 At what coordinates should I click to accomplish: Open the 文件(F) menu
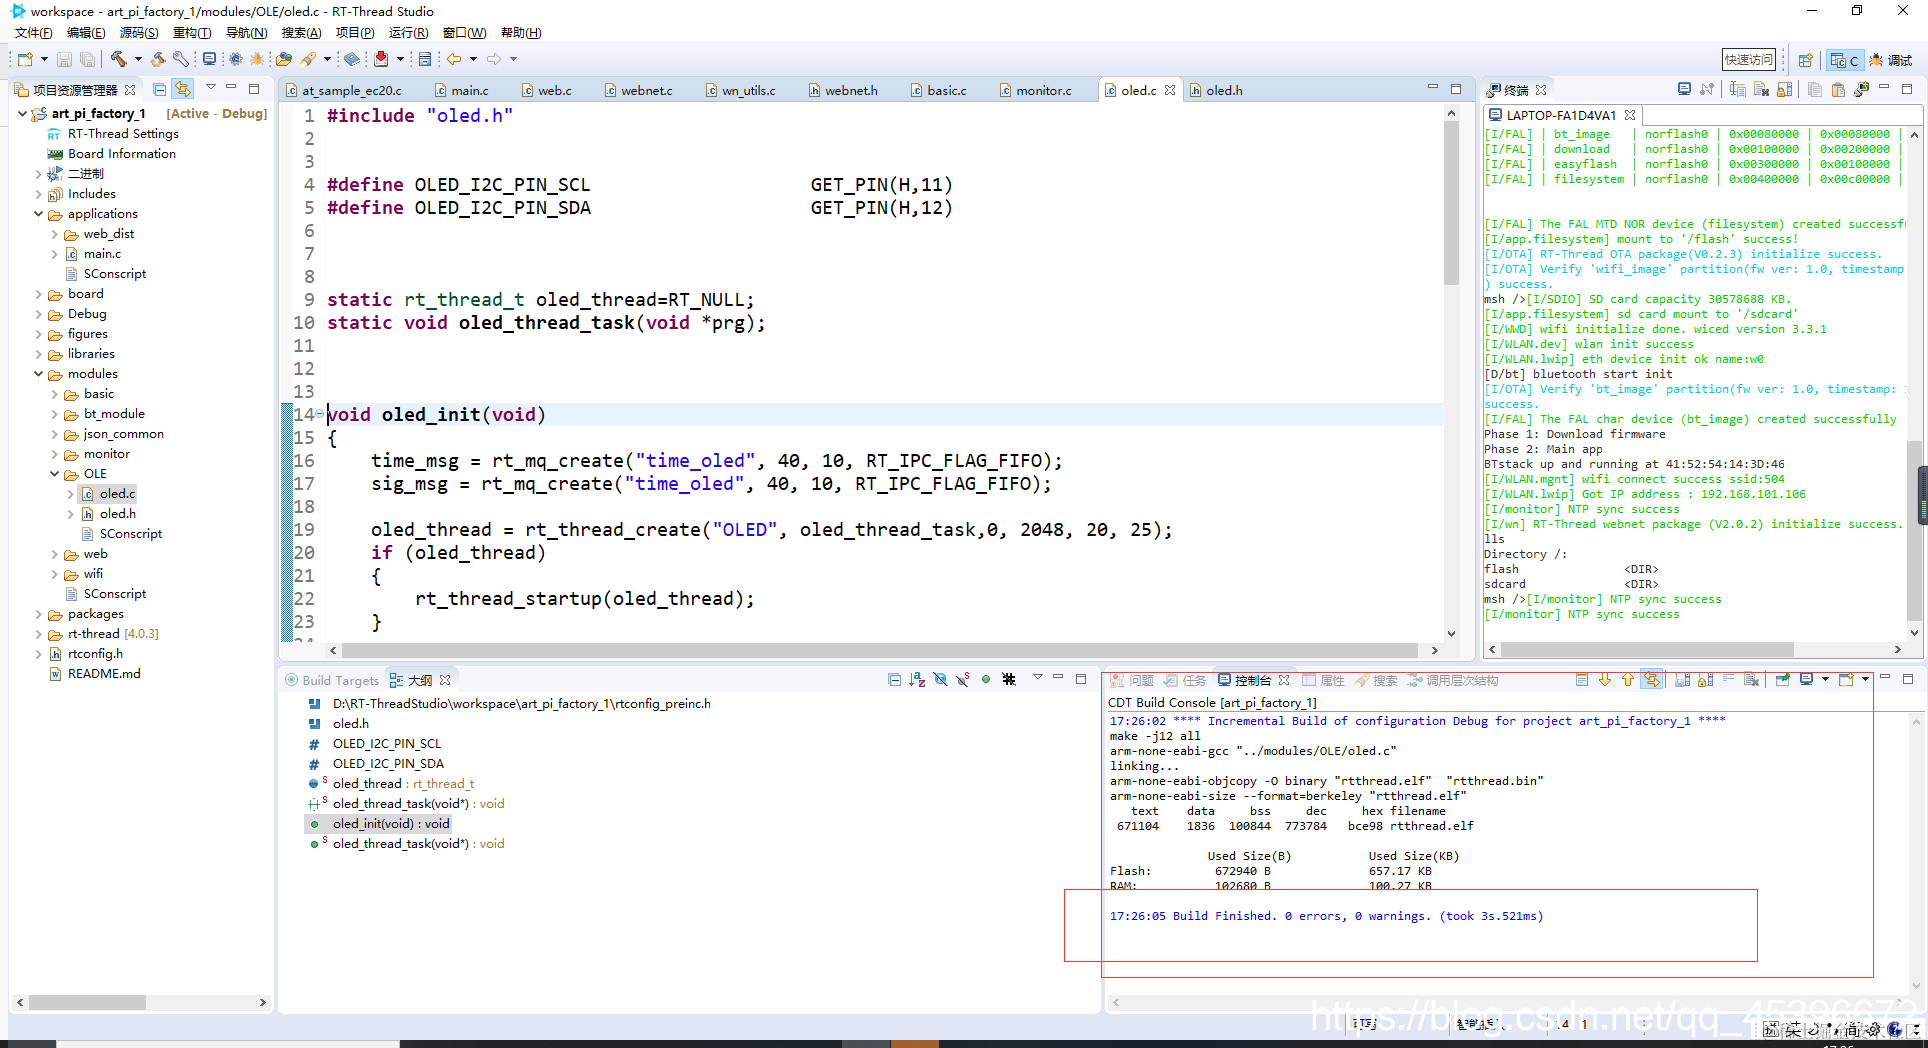(33, 33)
